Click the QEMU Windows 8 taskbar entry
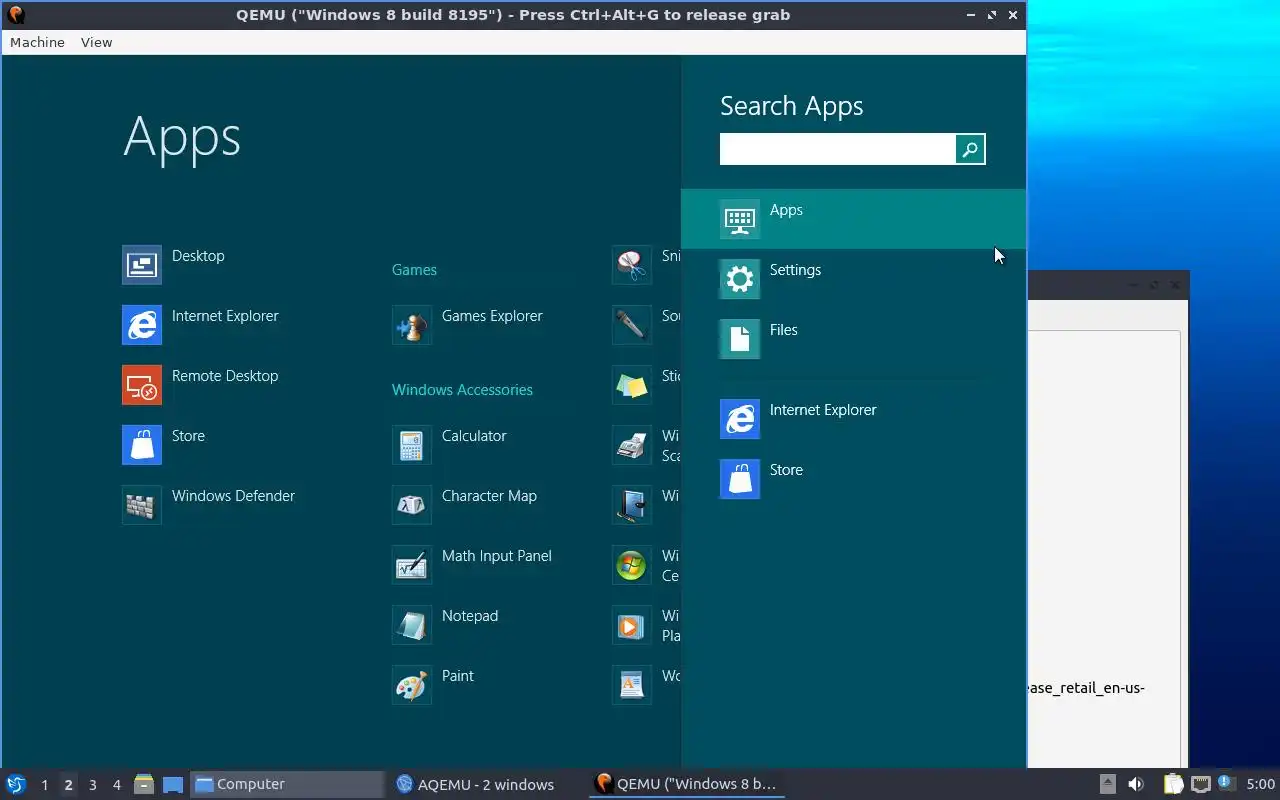The image size is (1280, 800). pyautogui.click(x=687, y=784)
